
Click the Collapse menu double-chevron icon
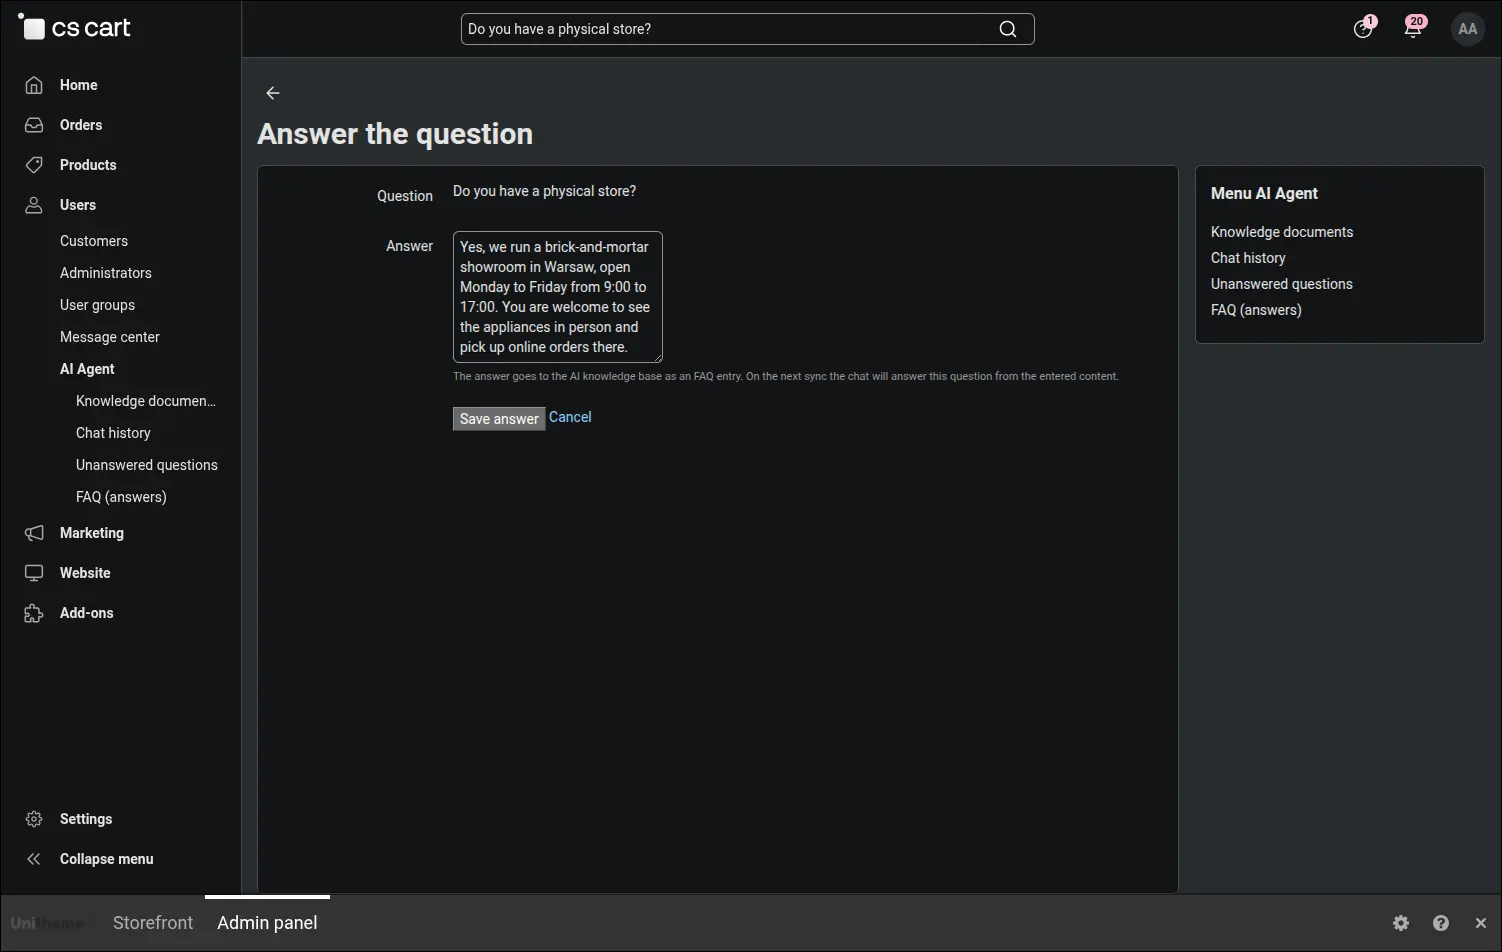[x=34, y=859]
